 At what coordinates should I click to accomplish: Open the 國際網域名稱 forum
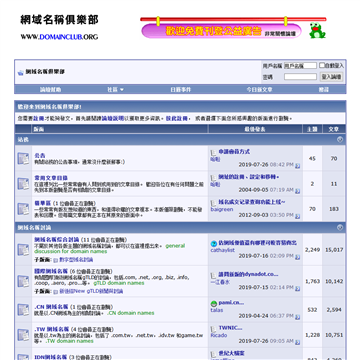click(51, 271)
